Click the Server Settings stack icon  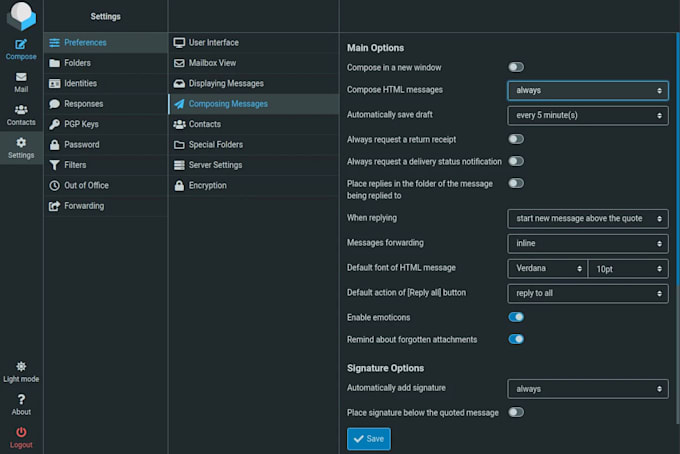[x=179, y=165]
